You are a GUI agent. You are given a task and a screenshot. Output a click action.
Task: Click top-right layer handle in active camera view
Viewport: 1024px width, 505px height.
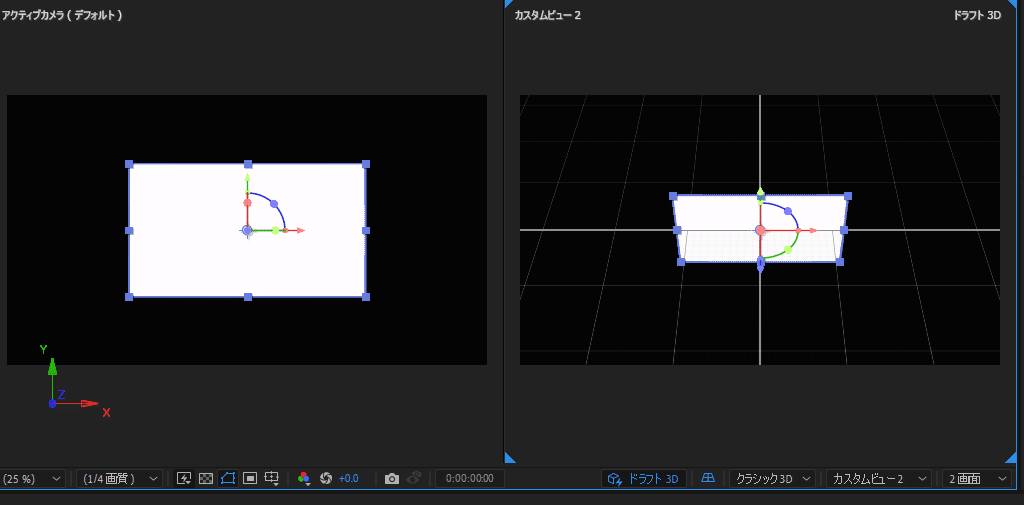pos(366,164)
